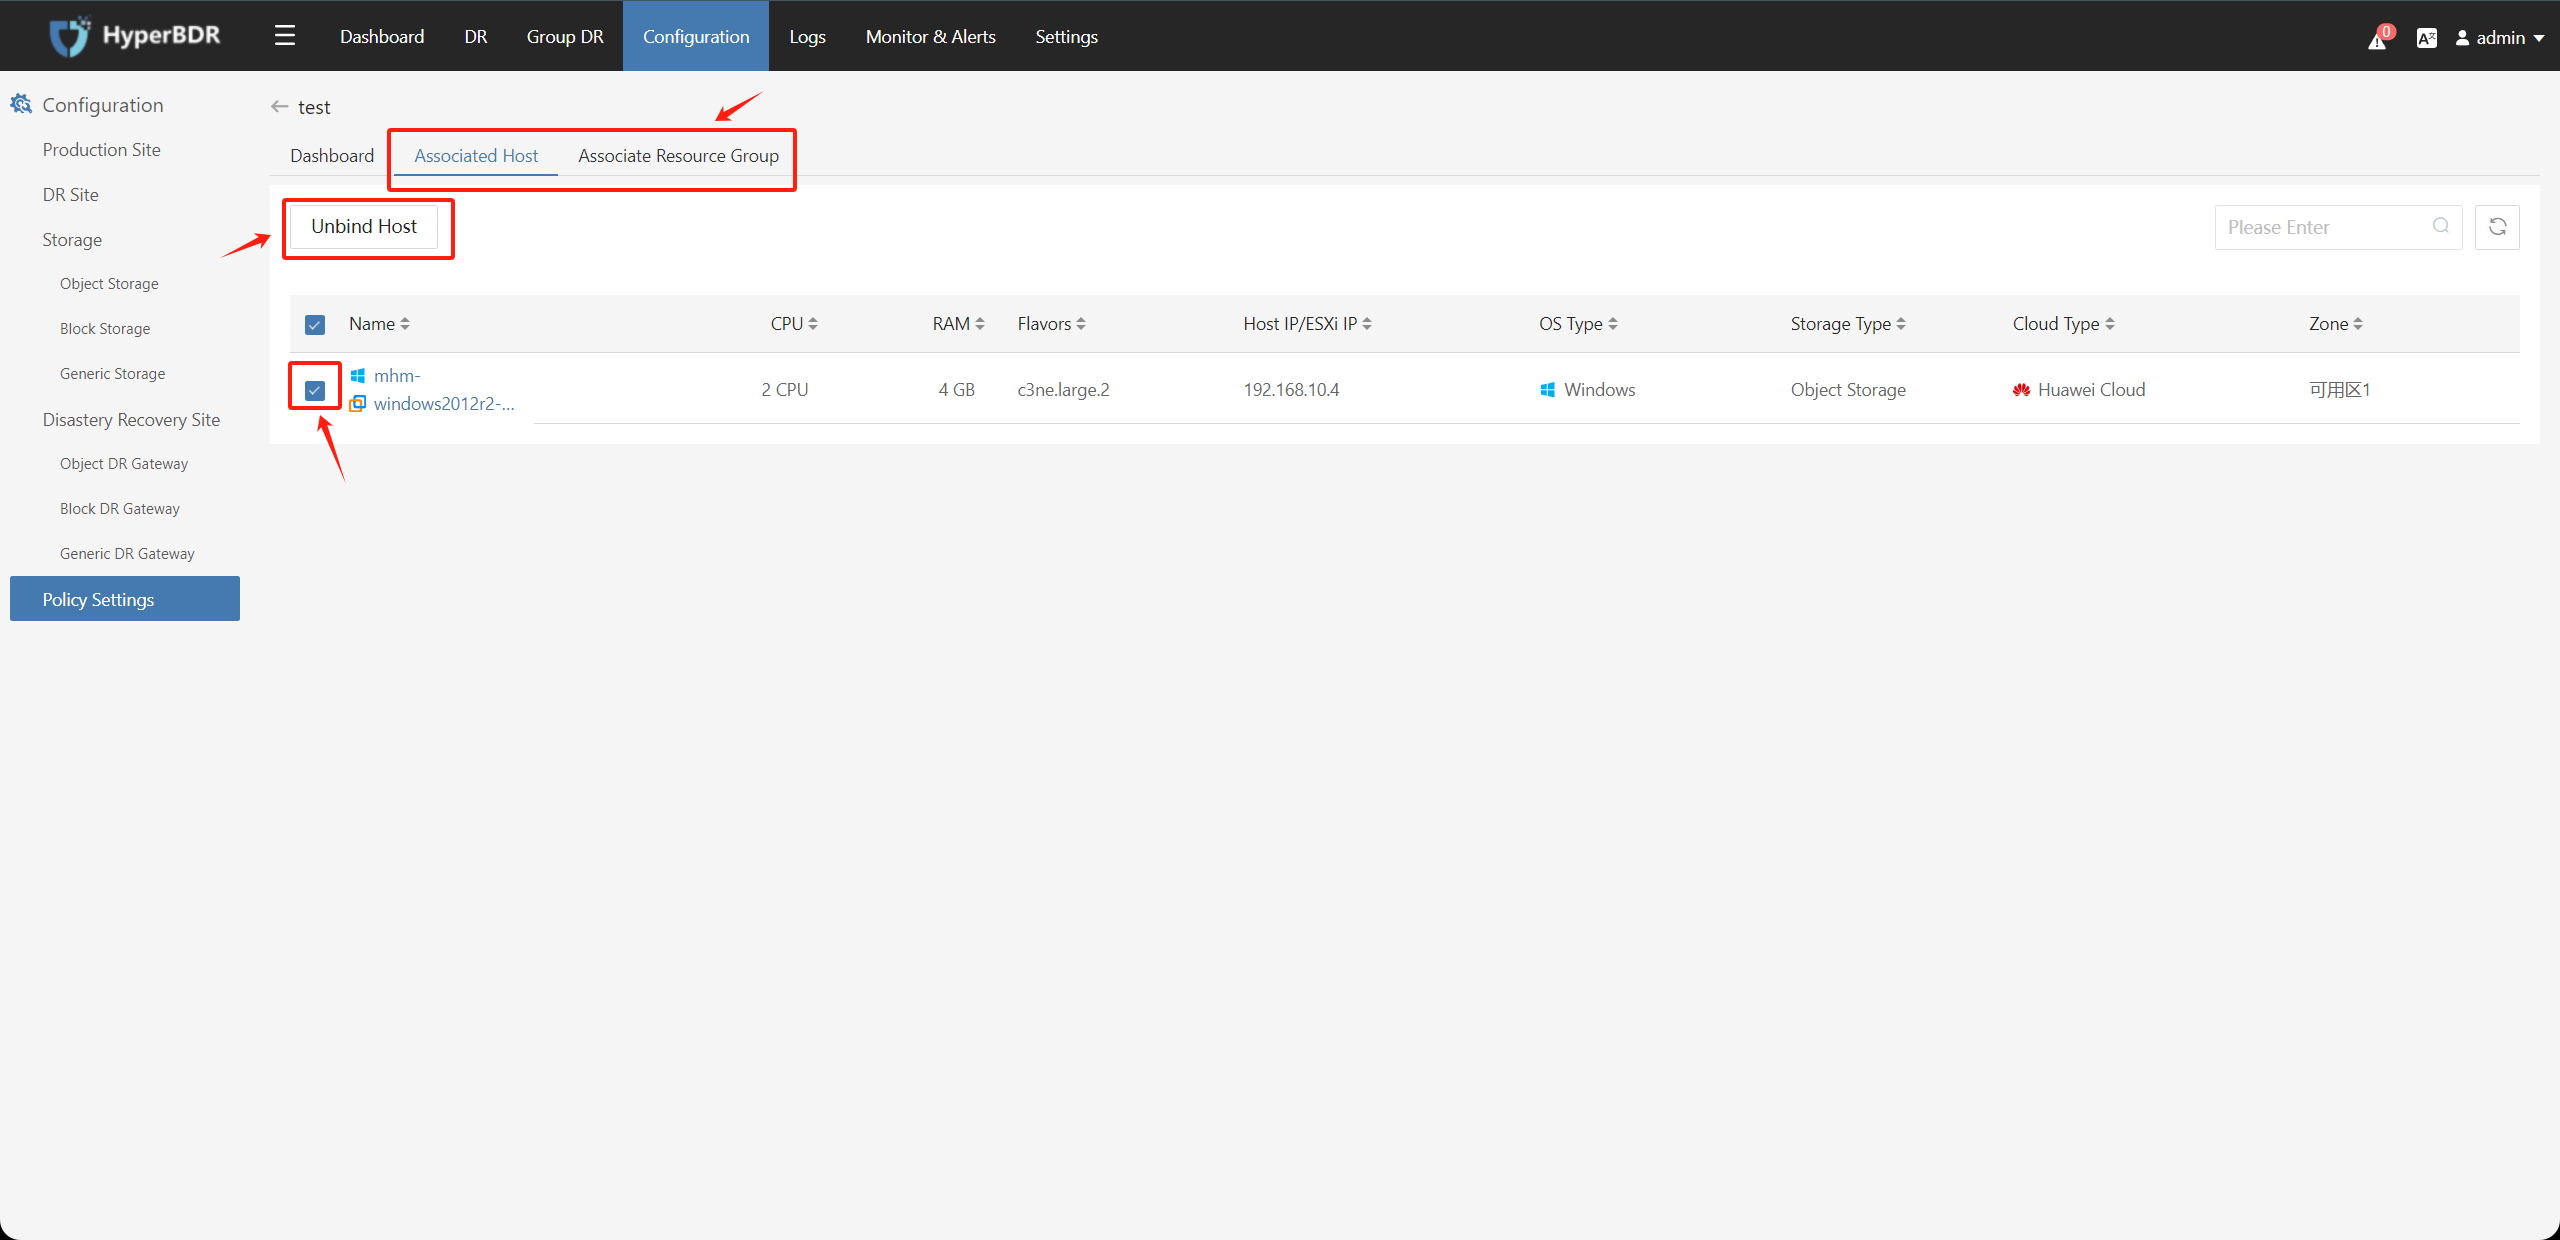Open Block Storage sidebar item
The width and height of the screenshot is (2560, 1240).
(105, 328)
